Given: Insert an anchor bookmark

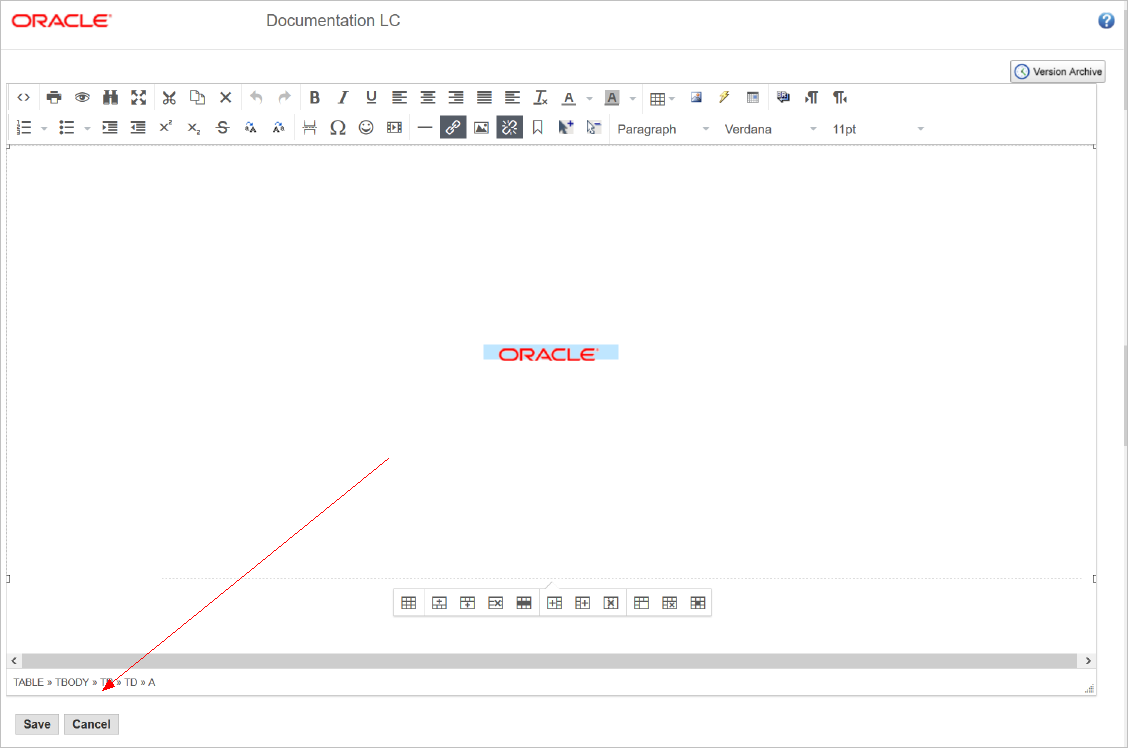Looking at the screenshot, I should point(537,128).
